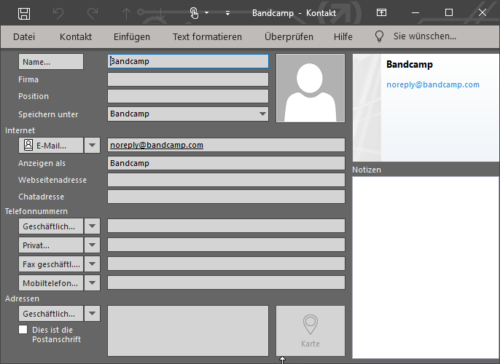Click the Position input field
The width and height of the screenshot is (500, 364).
coord(188,96)
